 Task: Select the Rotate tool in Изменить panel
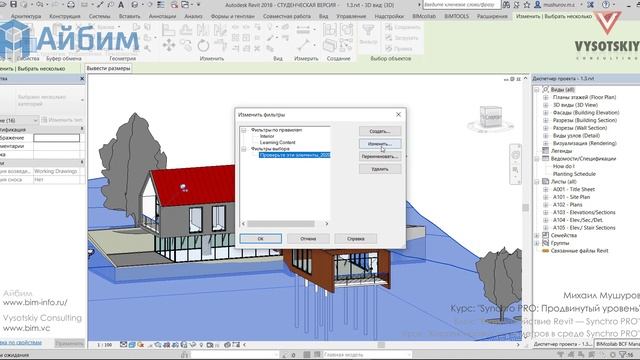coord(203,45)
